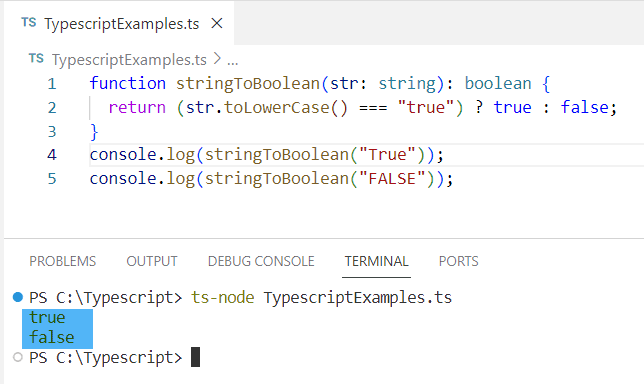Click 'TypescriptExamples.ts' argument in the terminal command
The image size is (644, 384).
(x=358, y=297)
